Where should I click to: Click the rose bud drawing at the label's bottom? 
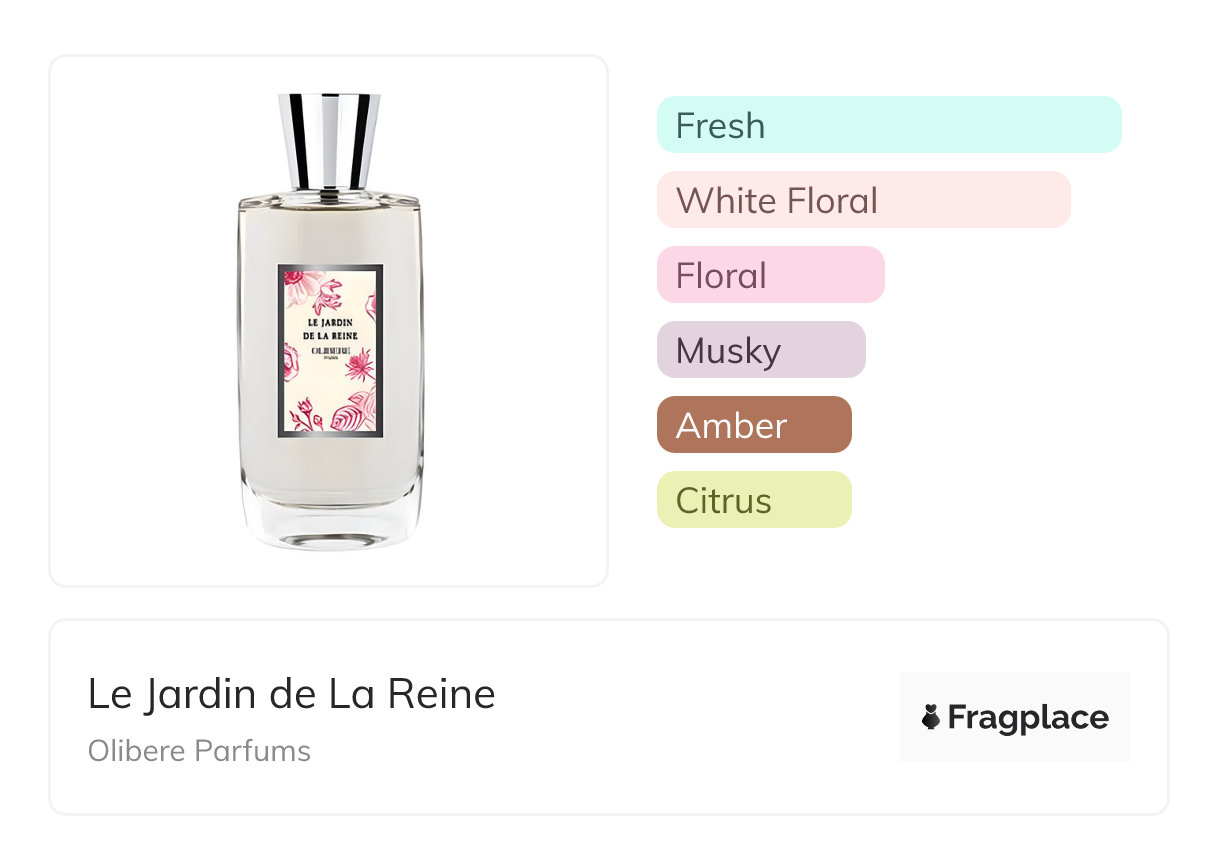coord(306,412)
